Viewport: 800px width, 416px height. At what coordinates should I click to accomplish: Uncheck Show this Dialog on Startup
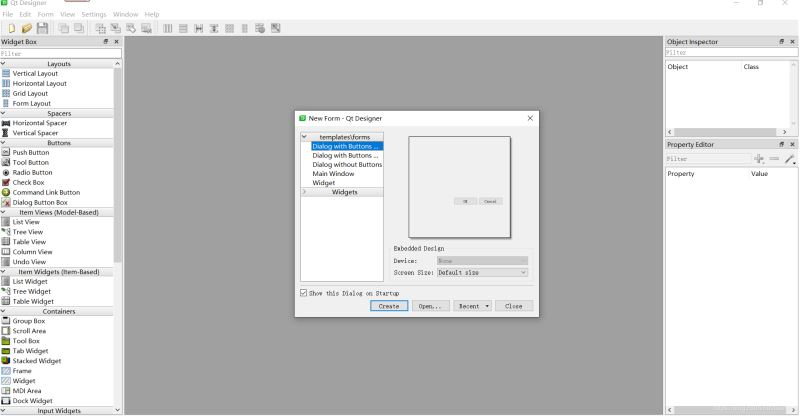tap(305, 293)
